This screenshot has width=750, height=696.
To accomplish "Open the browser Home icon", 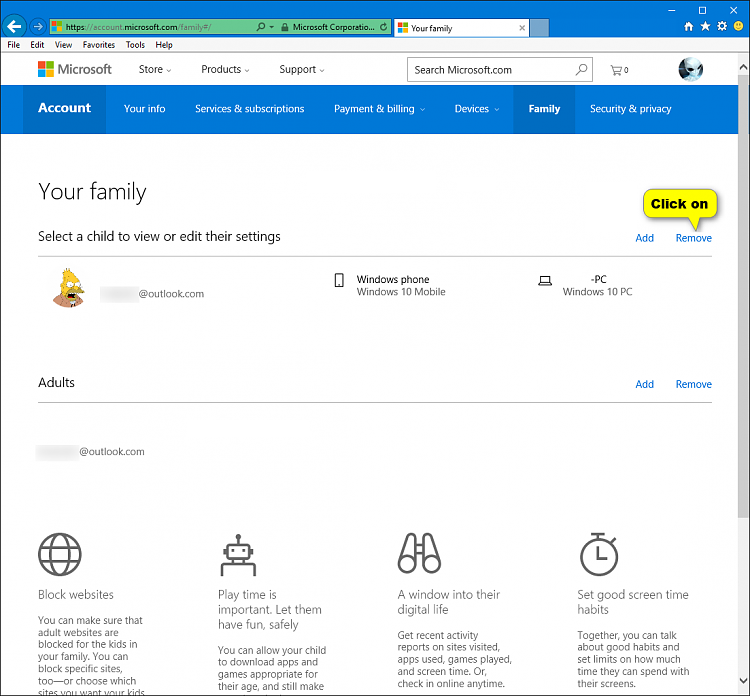I will [x=688, y=27].
